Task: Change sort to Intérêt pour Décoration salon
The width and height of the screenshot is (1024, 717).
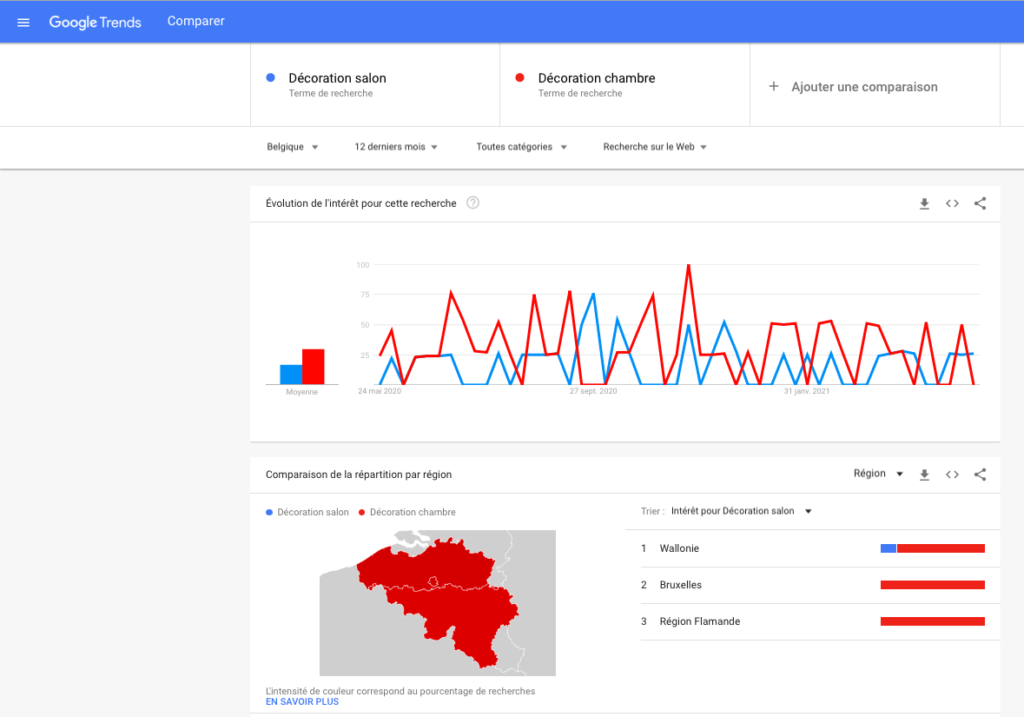Action: click(742, 510)
